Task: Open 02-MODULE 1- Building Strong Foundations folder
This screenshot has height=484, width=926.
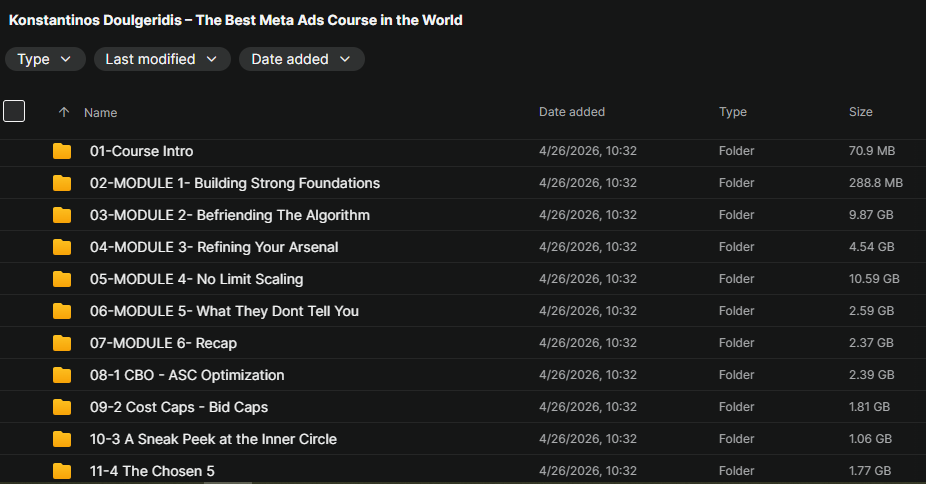Action: pos(235,183)
